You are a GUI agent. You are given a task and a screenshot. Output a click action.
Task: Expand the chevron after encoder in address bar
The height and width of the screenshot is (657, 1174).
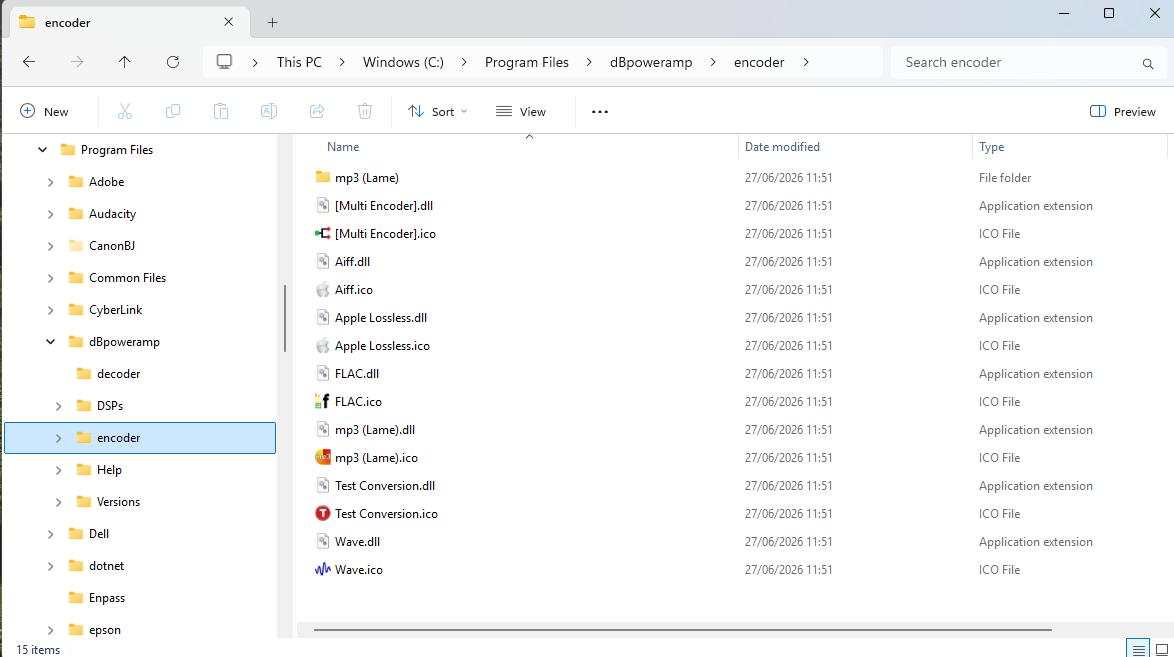806,62
